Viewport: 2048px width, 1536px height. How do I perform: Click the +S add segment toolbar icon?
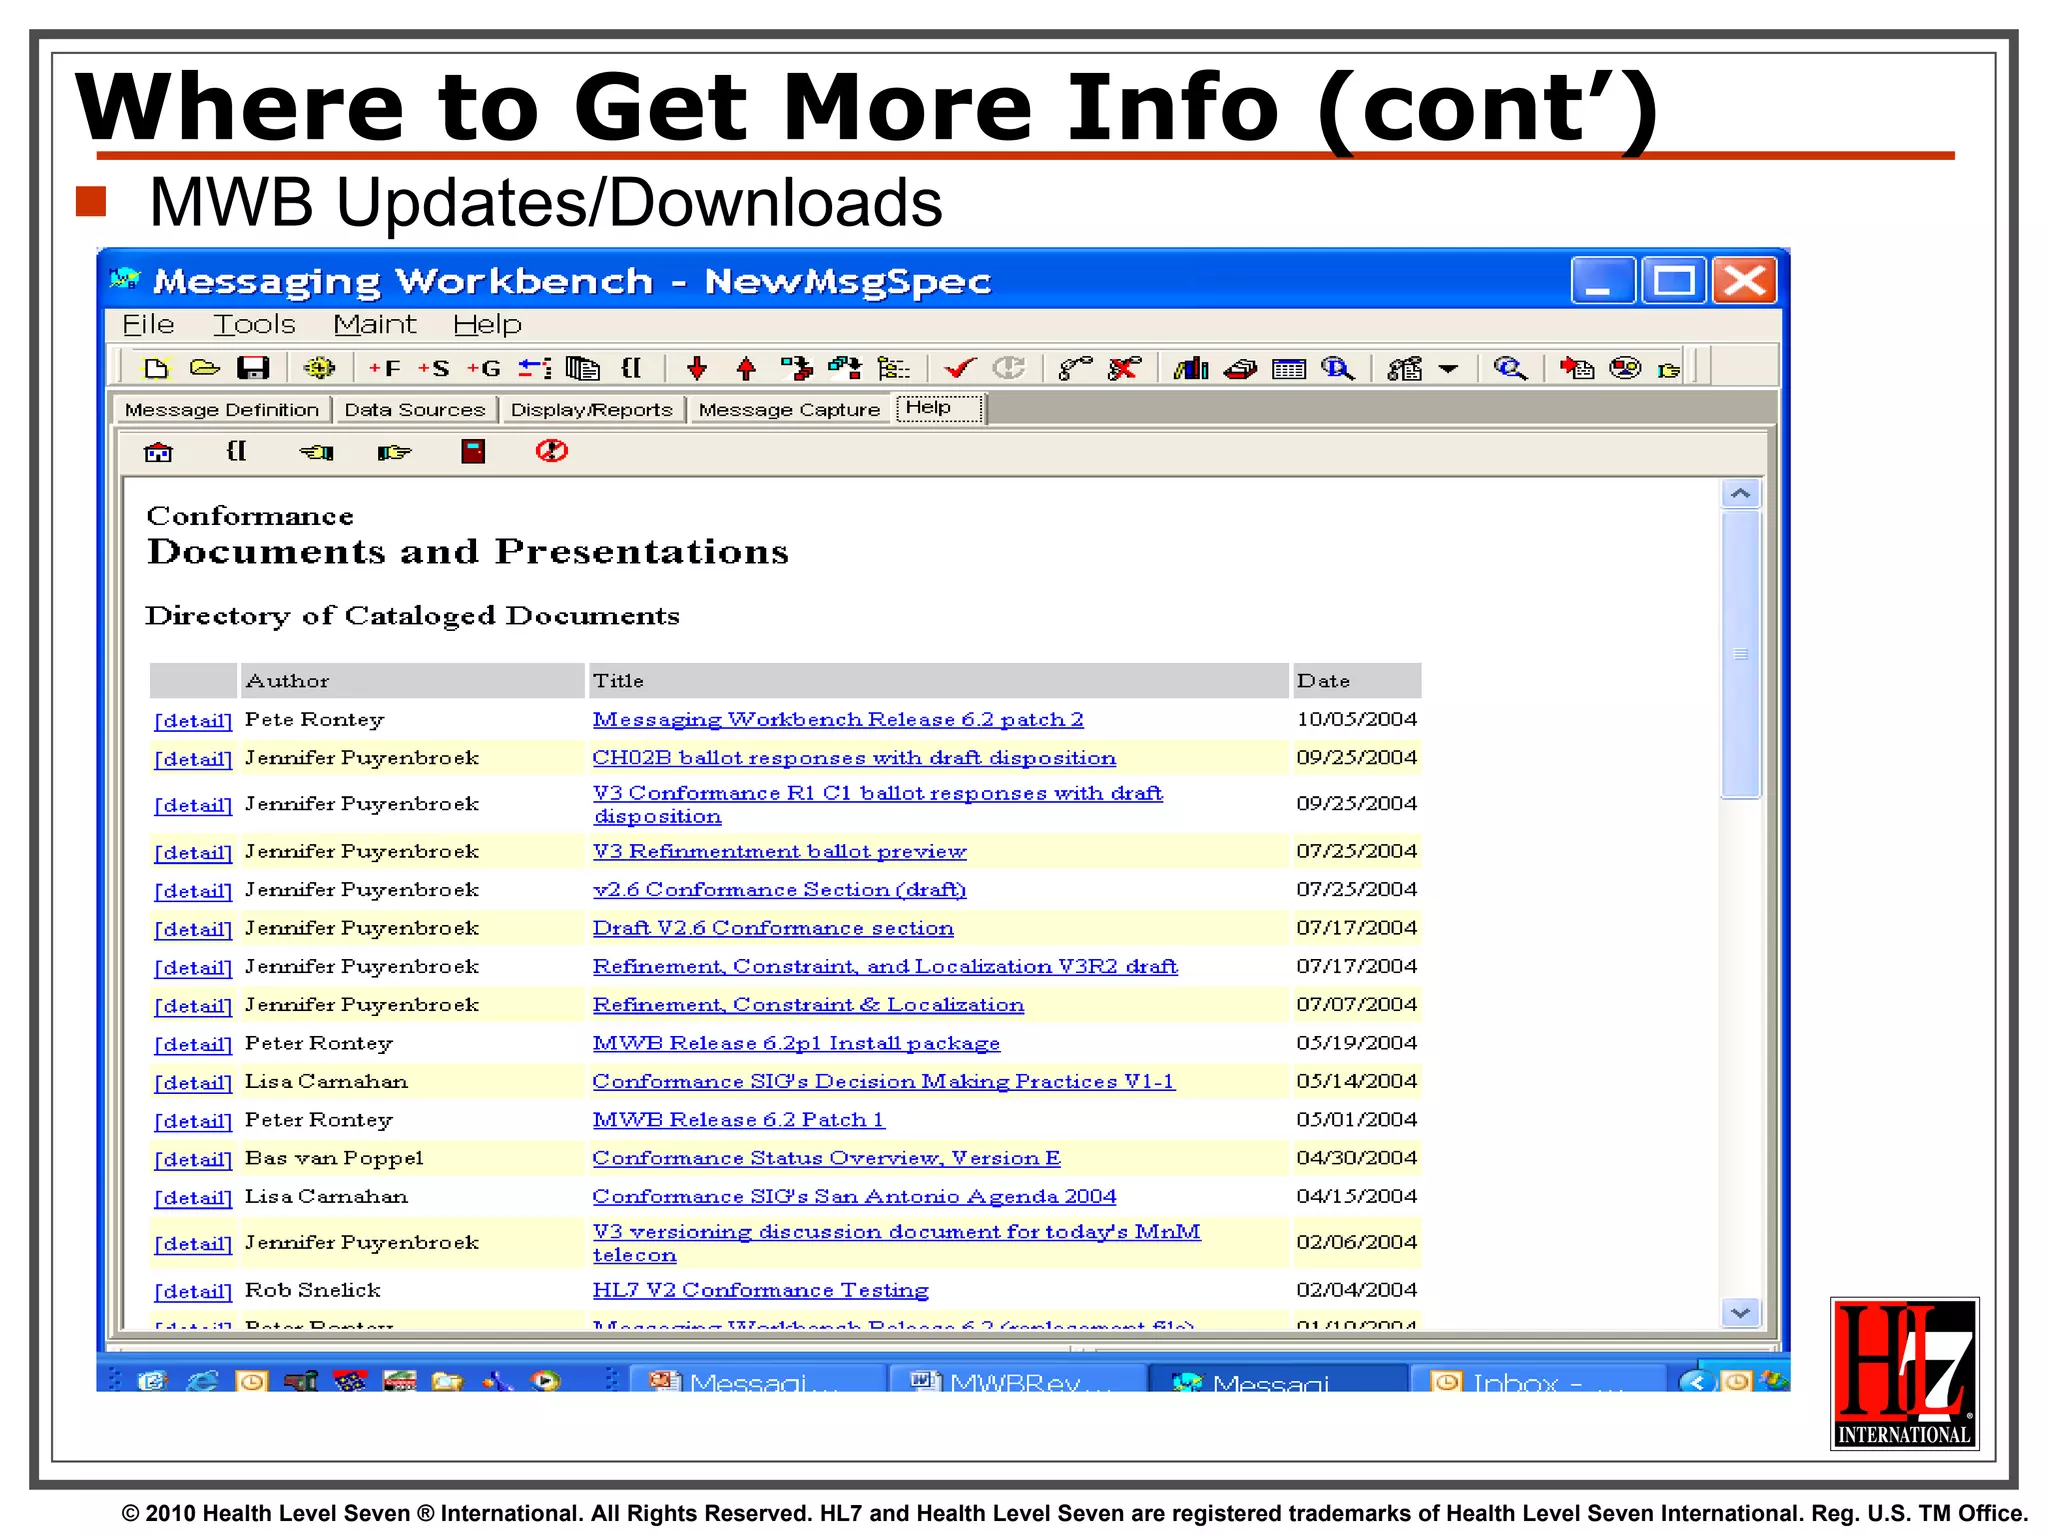click(434, 369)
